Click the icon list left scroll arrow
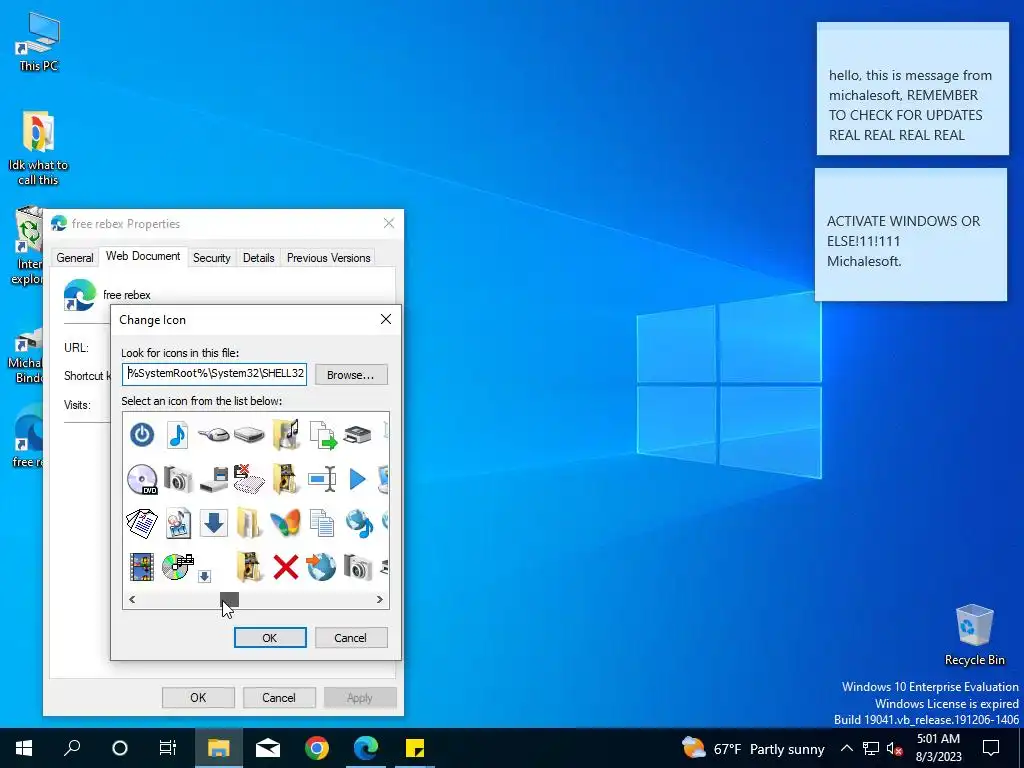Image resolution: width=1024 pixels, height=768 pixels. [x=132, y=600]
